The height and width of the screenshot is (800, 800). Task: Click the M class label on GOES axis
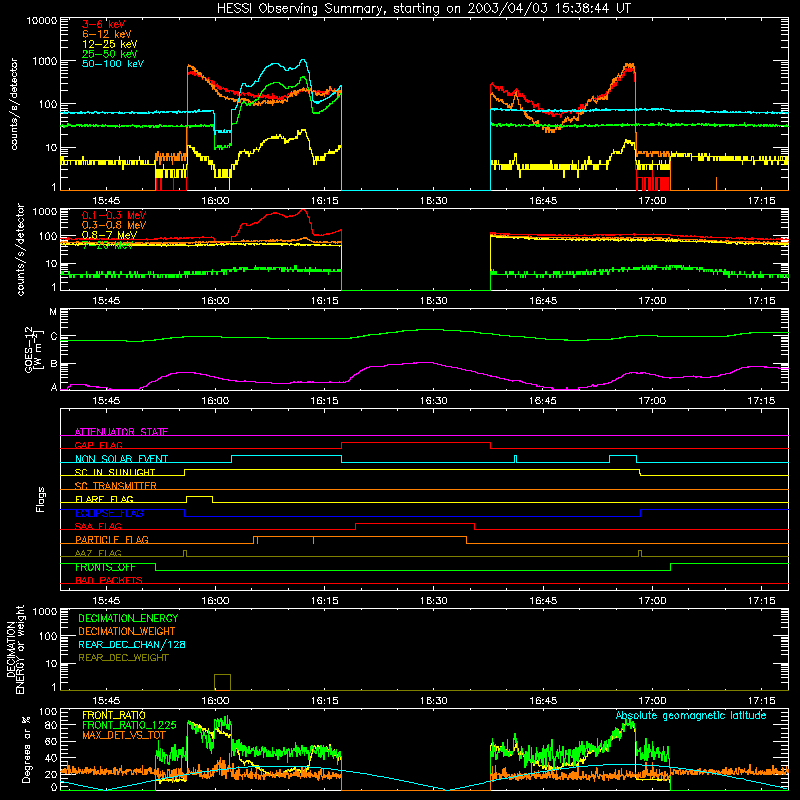(53, 312)
